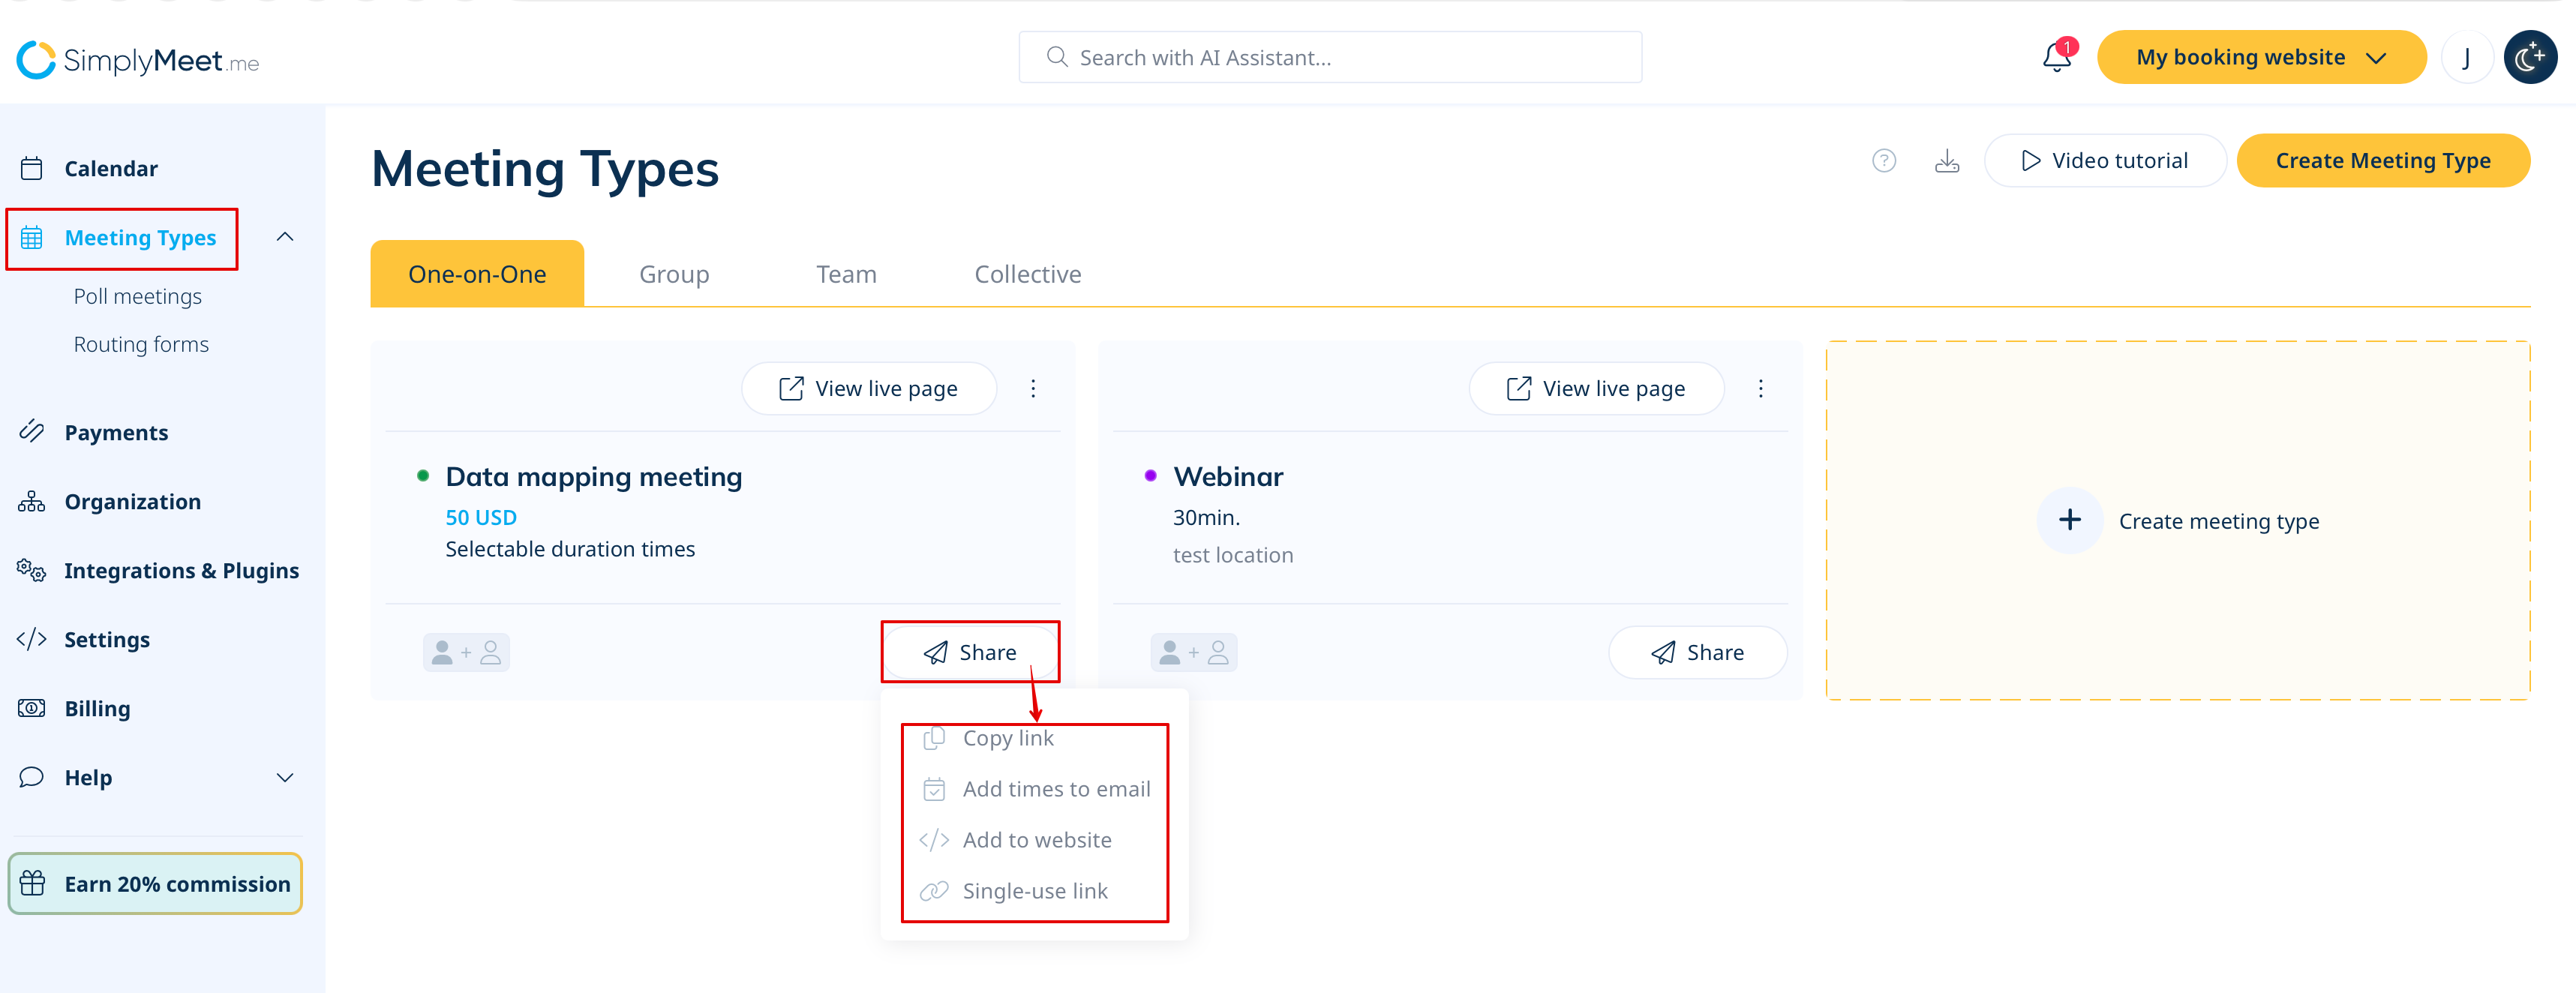Open the Webinar card three-dot menu

tap(1760, 389)
